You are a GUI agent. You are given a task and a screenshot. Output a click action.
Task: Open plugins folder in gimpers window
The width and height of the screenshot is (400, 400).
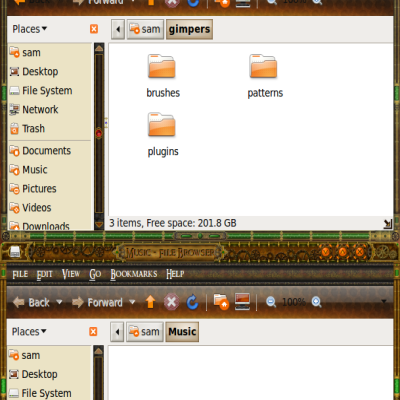click(x=162, y=135)
